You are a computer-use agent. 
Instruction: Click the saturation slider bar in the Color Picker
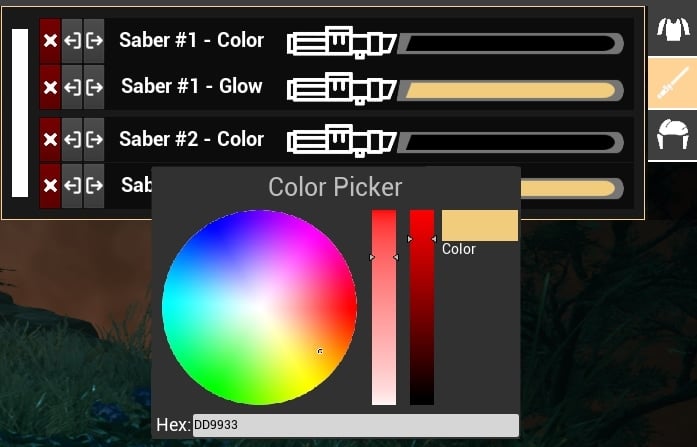[x=384, y=307]
